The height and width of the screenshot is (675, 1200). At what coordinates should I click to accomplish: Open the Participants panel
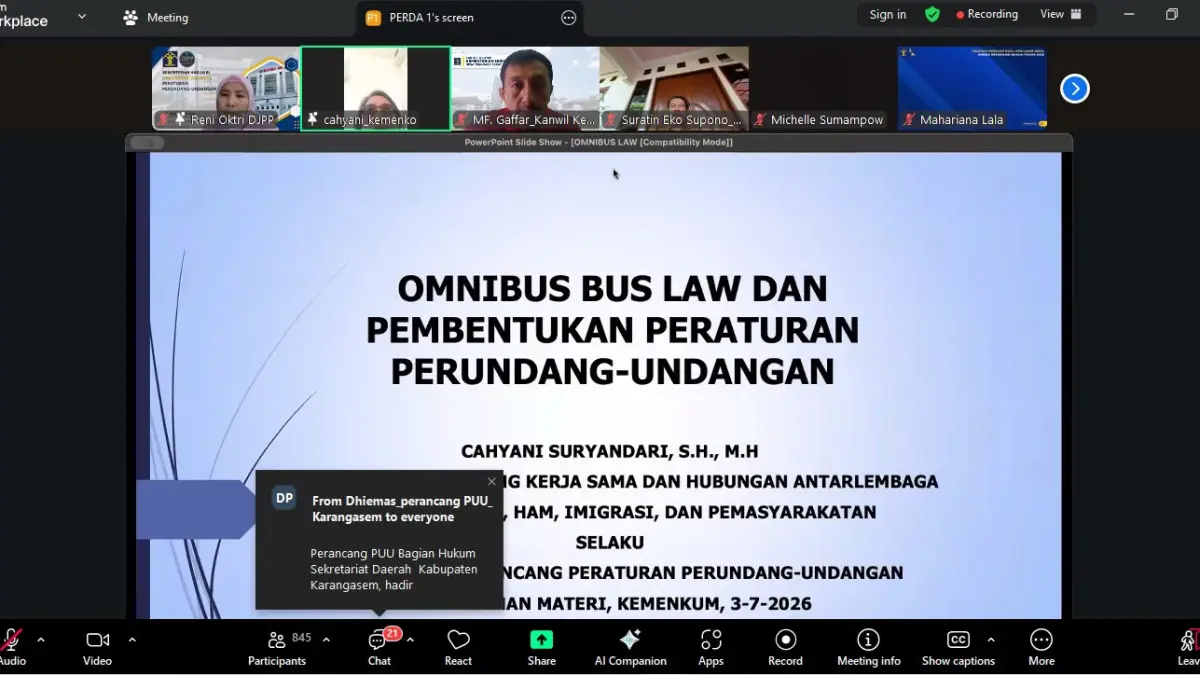point(277,647)
